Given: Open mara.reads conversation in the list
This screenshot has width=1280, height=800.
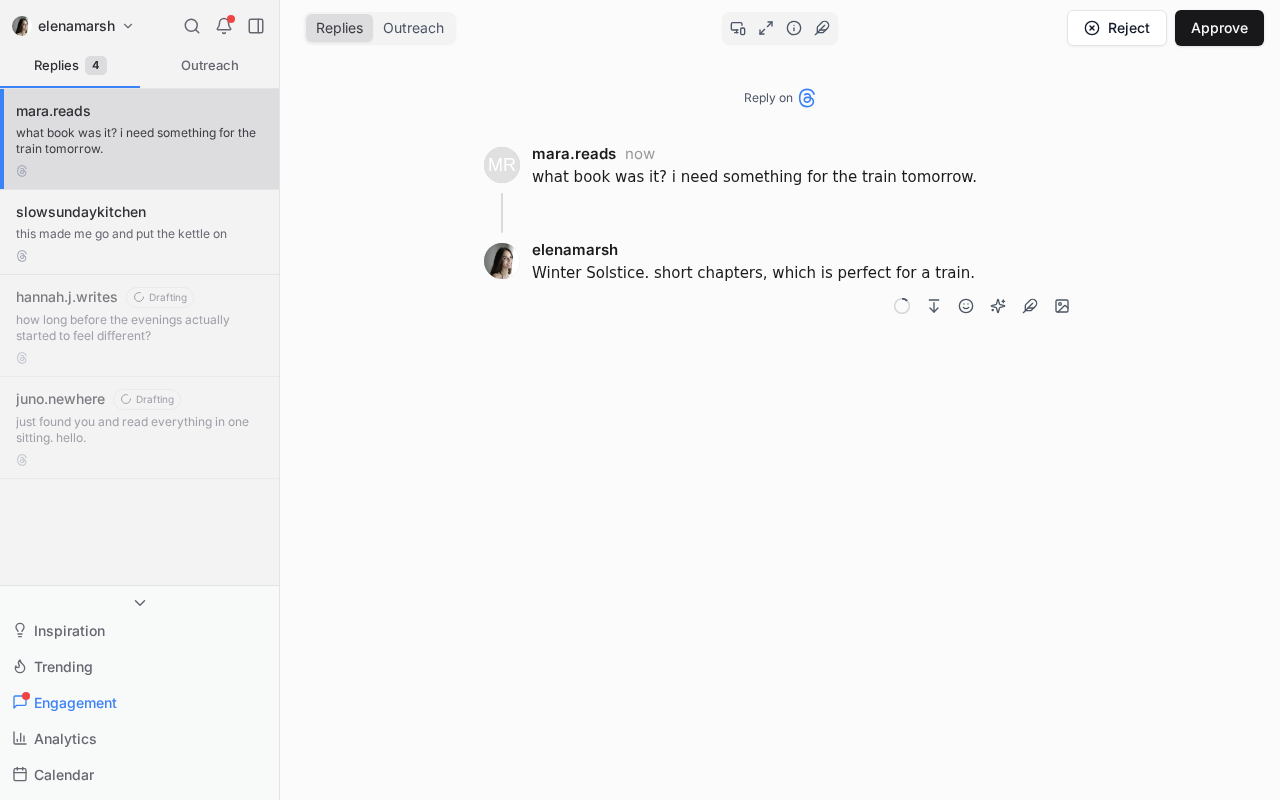Looking at the screenshot, I should pos(140,139).
